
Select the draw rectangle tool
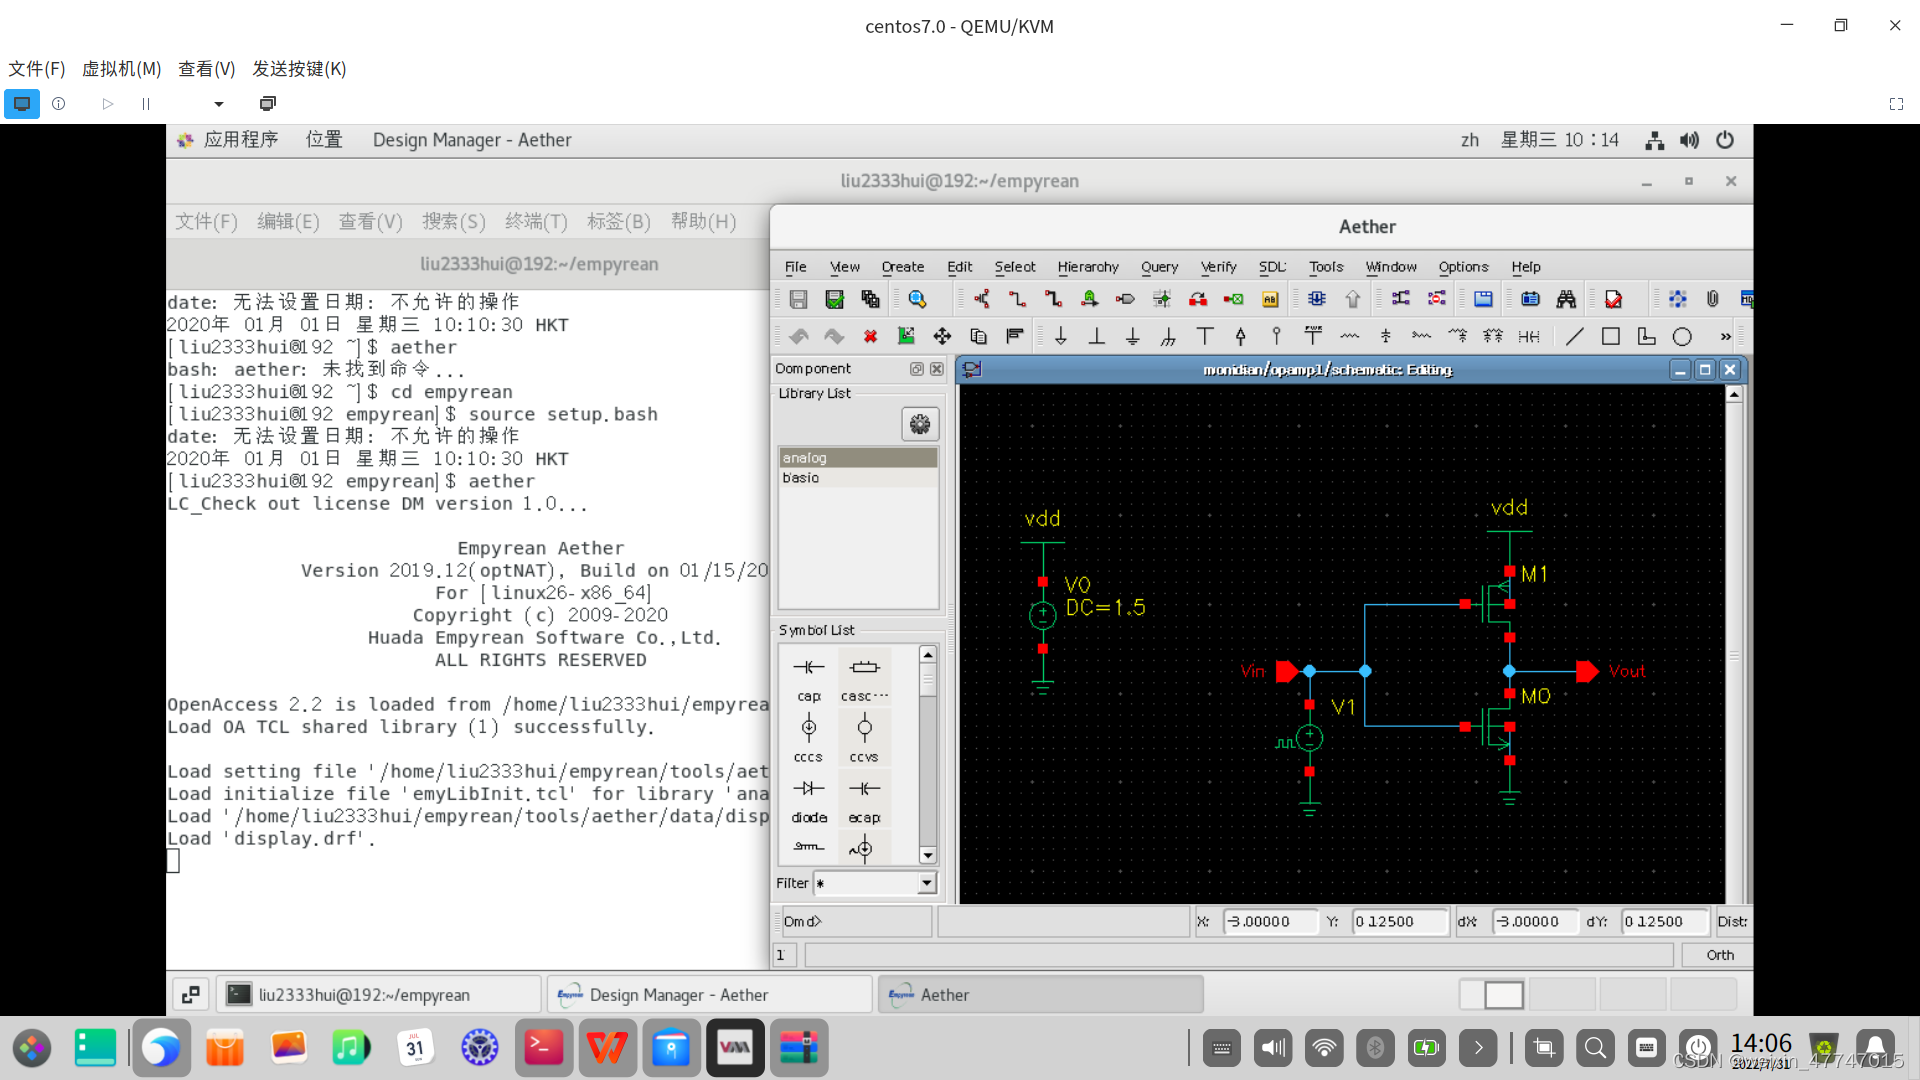point(1610,337)
